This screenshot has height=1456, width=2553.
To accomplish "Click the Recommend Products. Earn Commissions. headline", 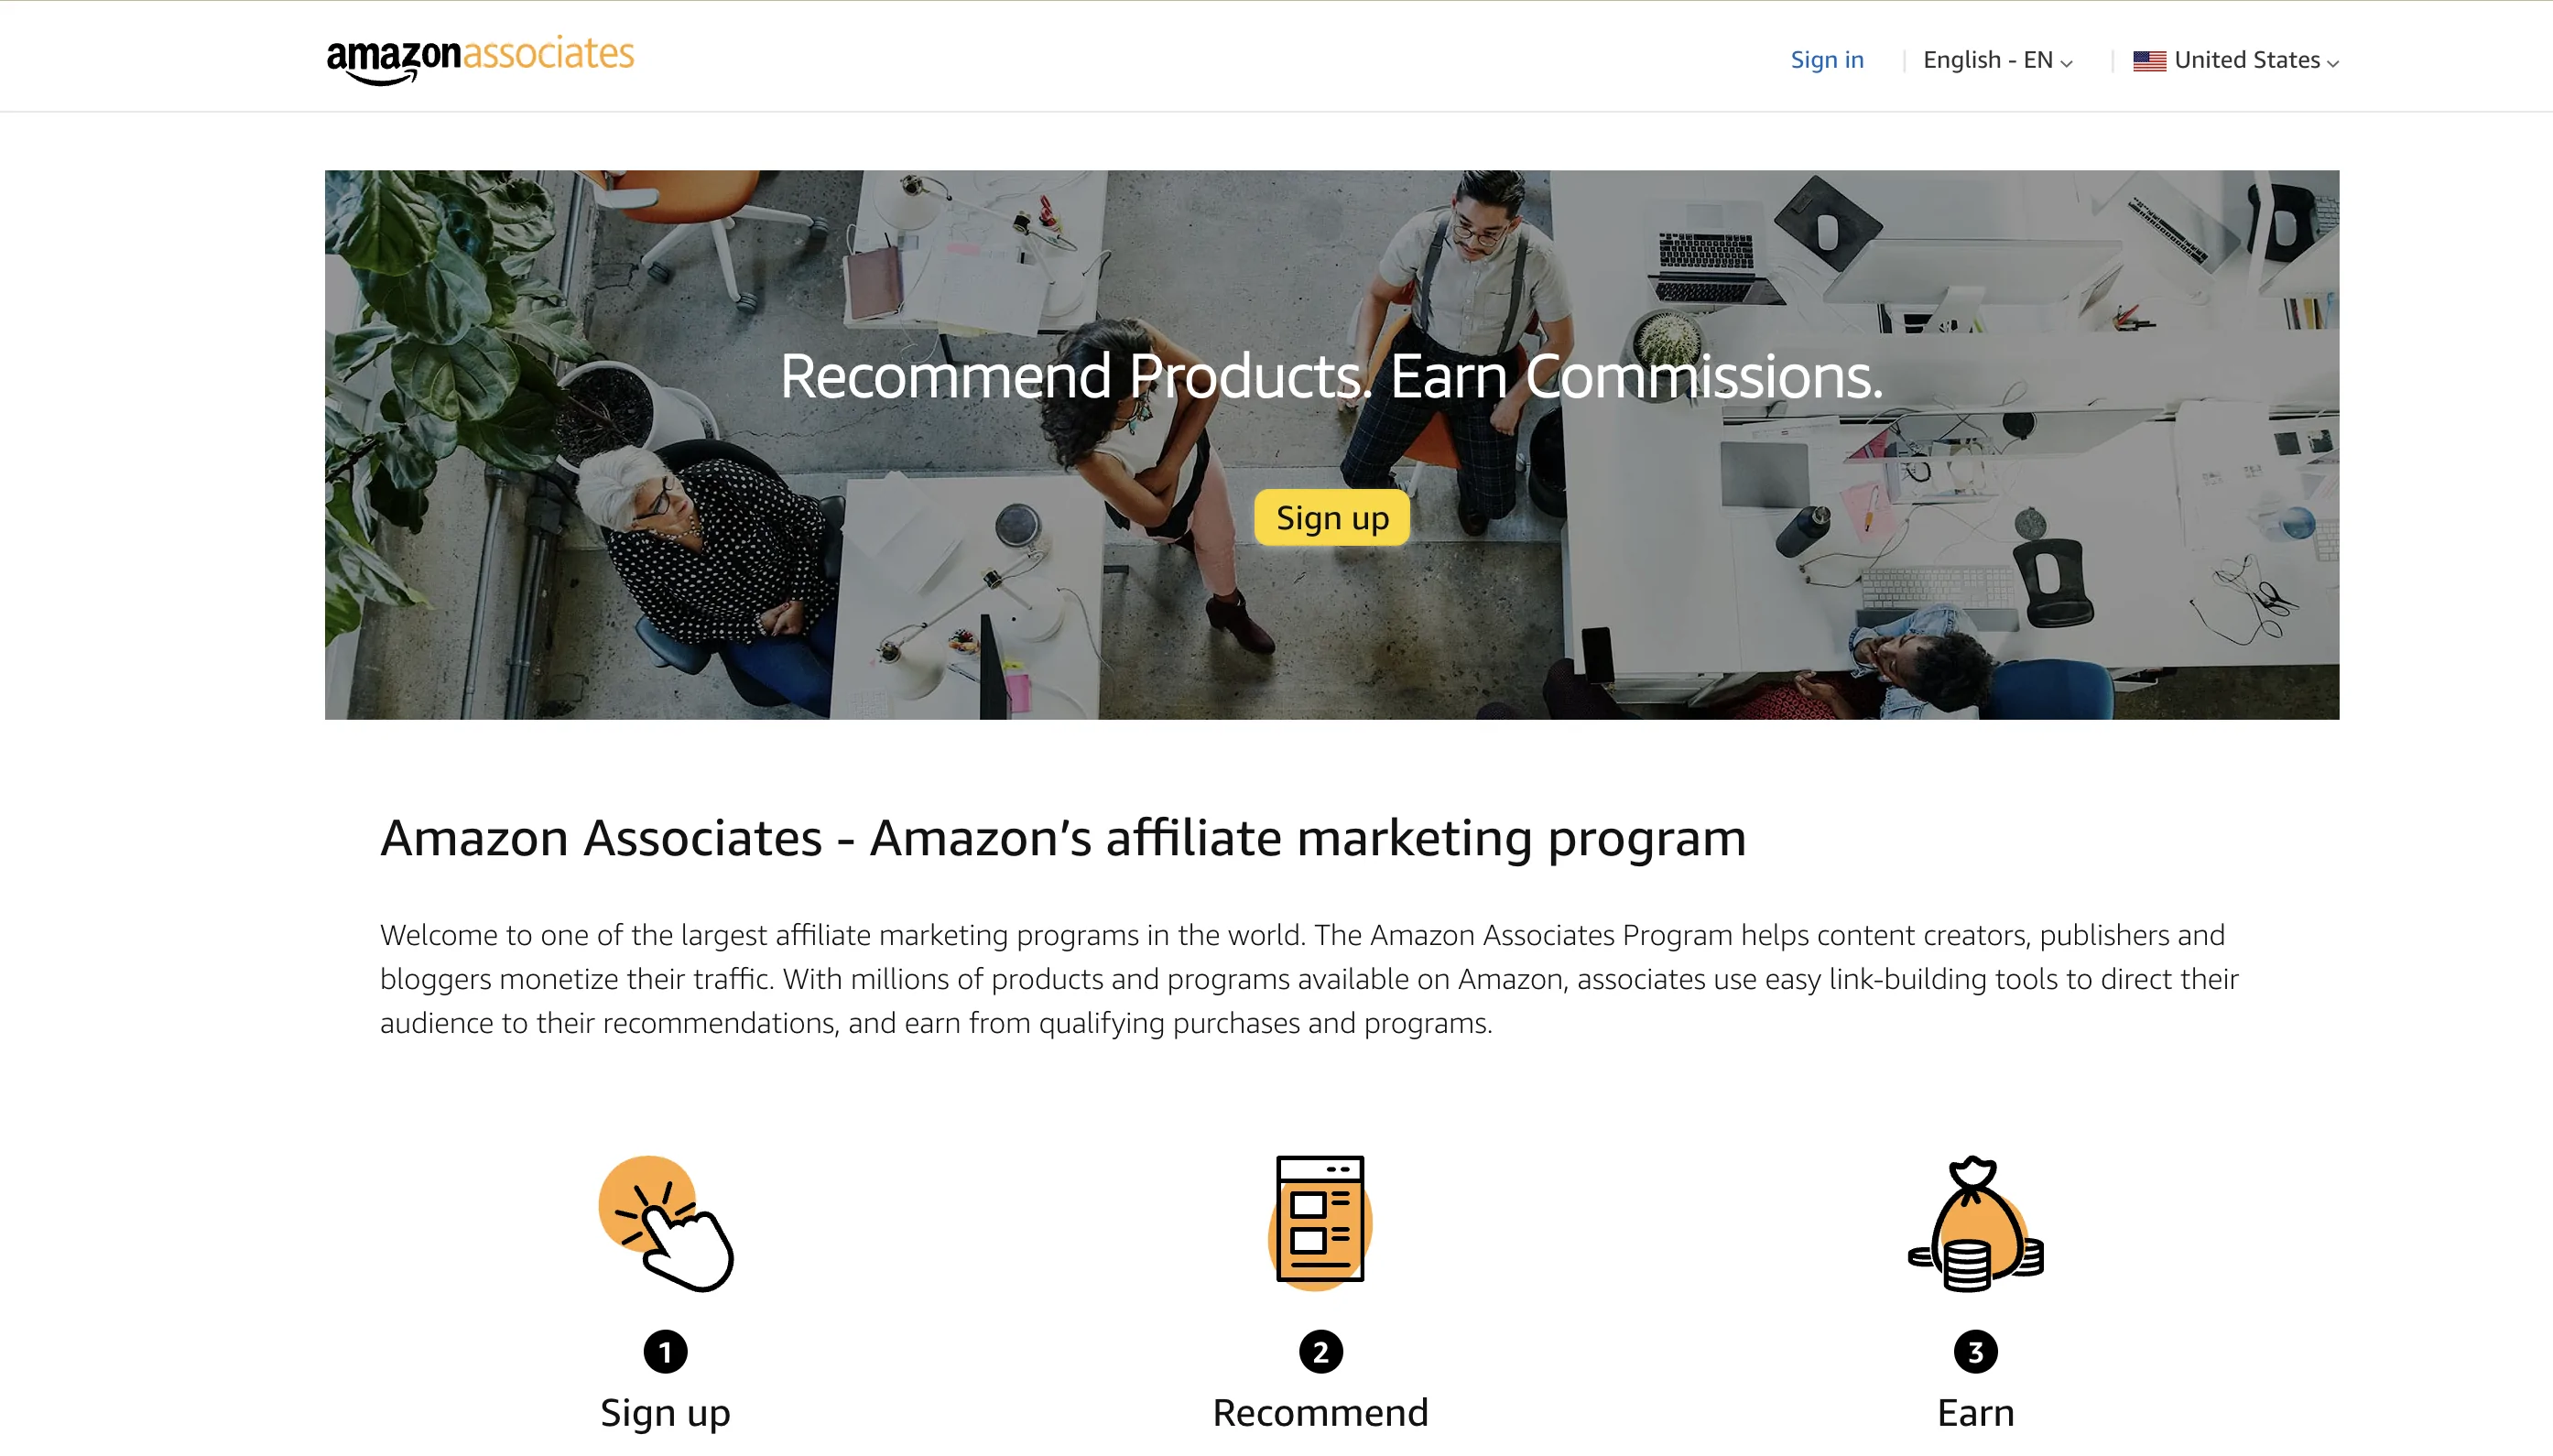I will click(x=1331, y=376).
